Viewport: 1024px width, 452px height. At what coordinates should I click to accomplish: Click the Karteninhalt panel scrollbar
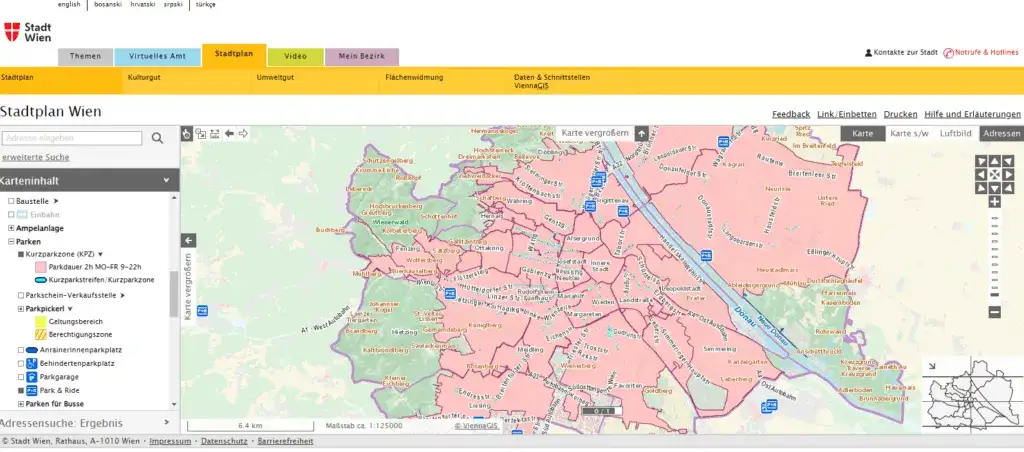tap(174, 294)
